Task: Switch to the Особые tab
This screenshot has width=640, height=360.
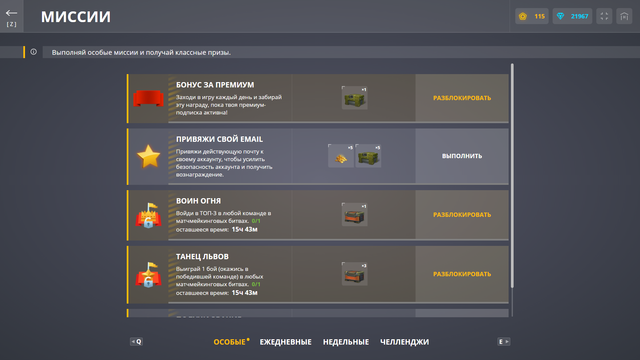Action: tap(230, 342)
